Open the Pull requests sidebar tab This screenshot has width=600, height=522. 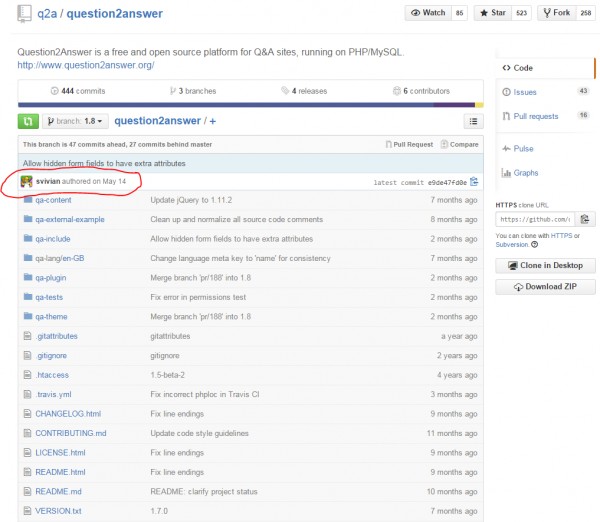(x=535, y=116)
